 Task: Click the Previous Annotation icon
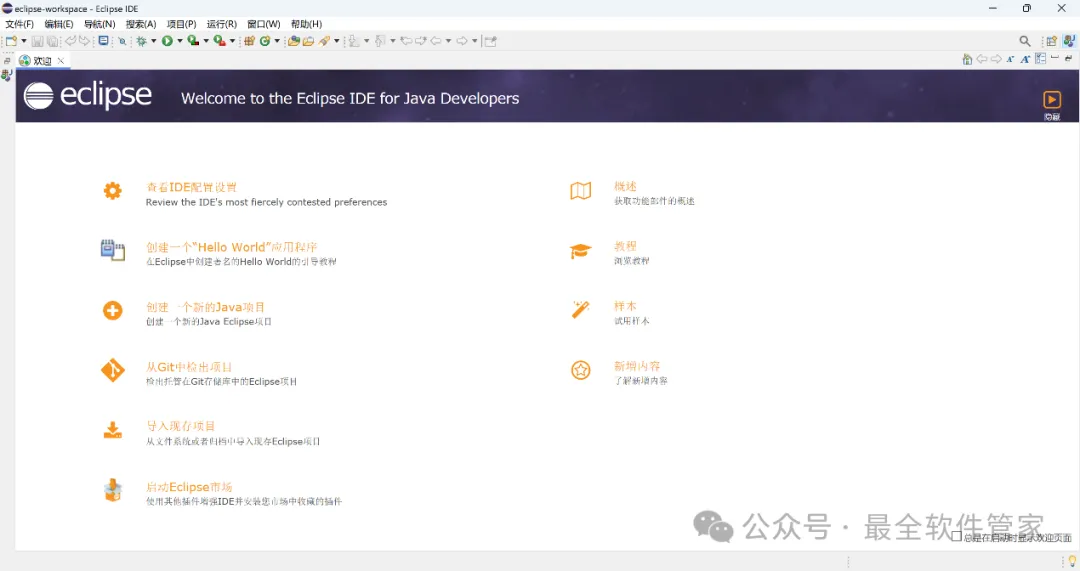(380, 41)
